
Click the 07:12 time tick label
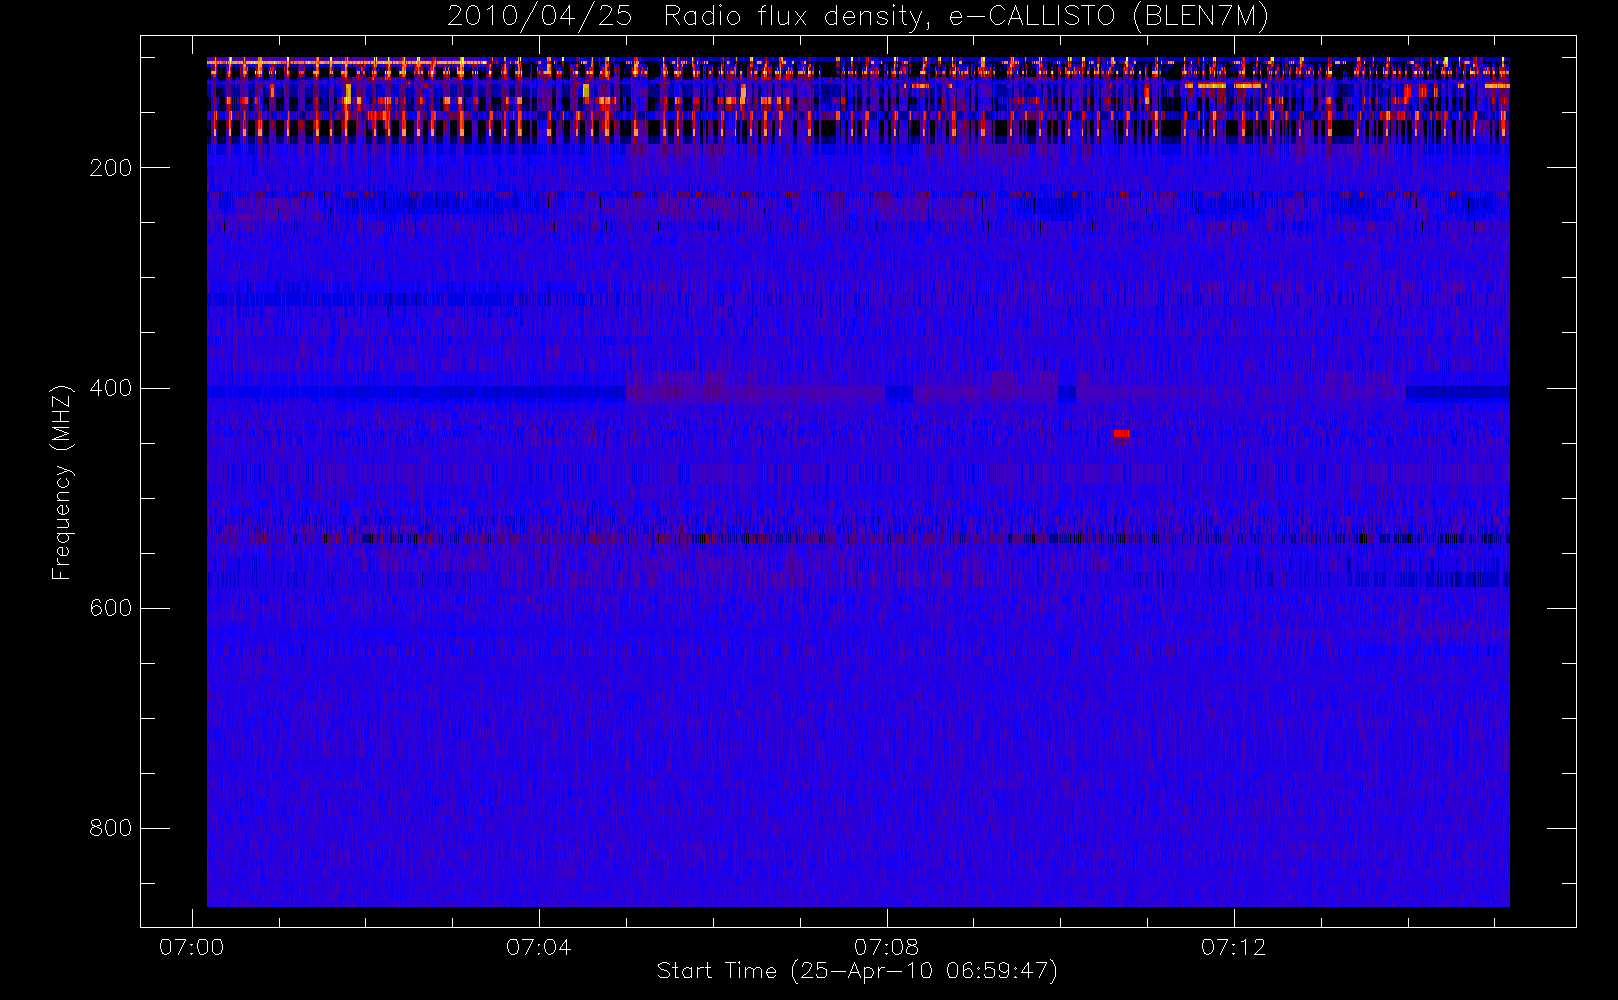click(x=1233, y=947)
